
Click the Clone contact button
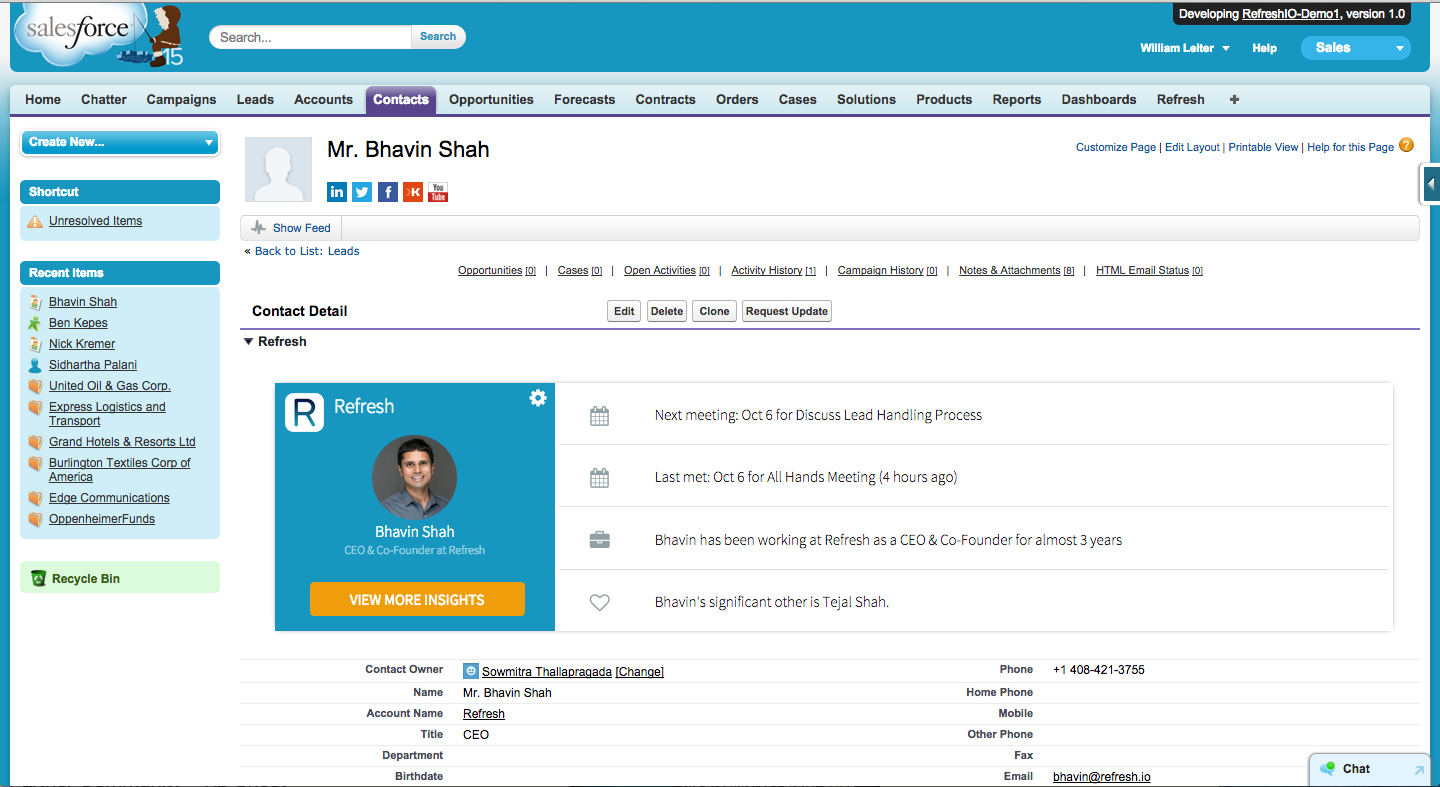pos(714,311)
